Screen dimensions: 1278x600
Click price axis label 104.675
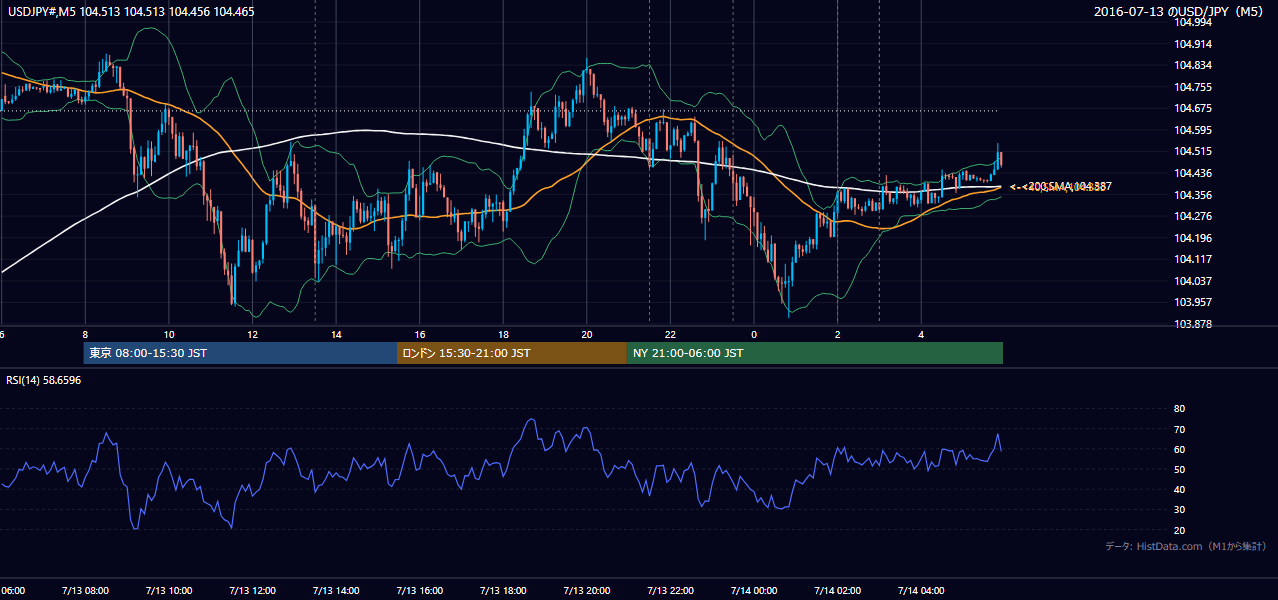pyautogui.click(x=1192, y=108)
